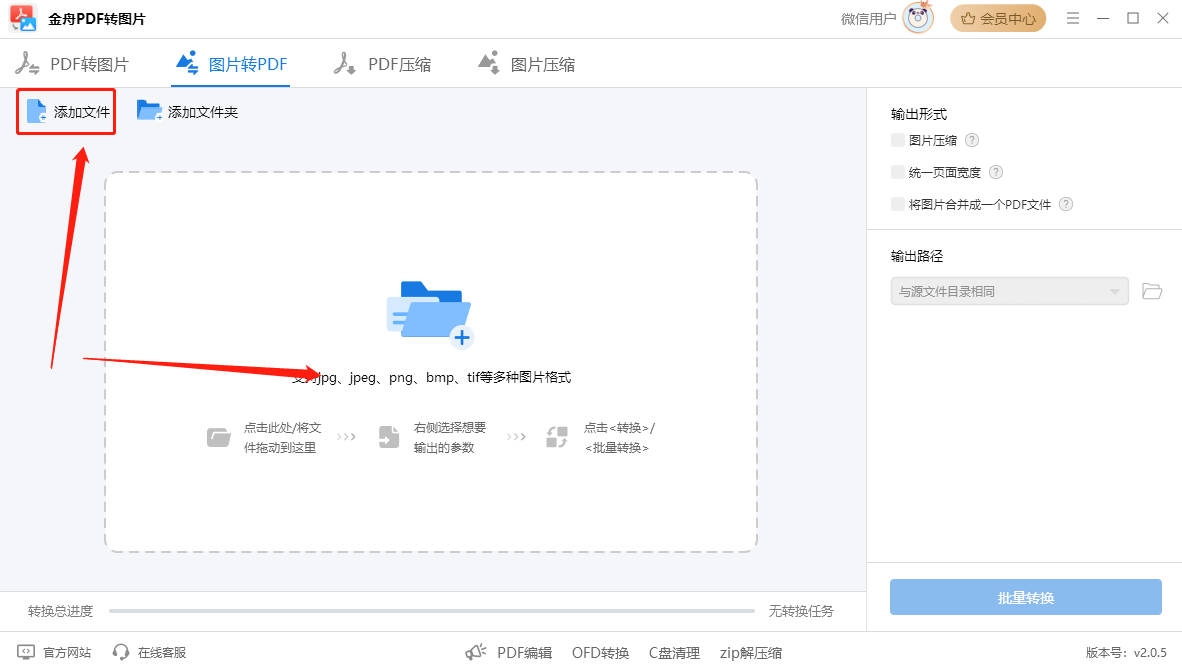Click the 转换总进度 progress bar
Image resolution: width=1182 pixels, height=667 pixels.
point(430,610)
